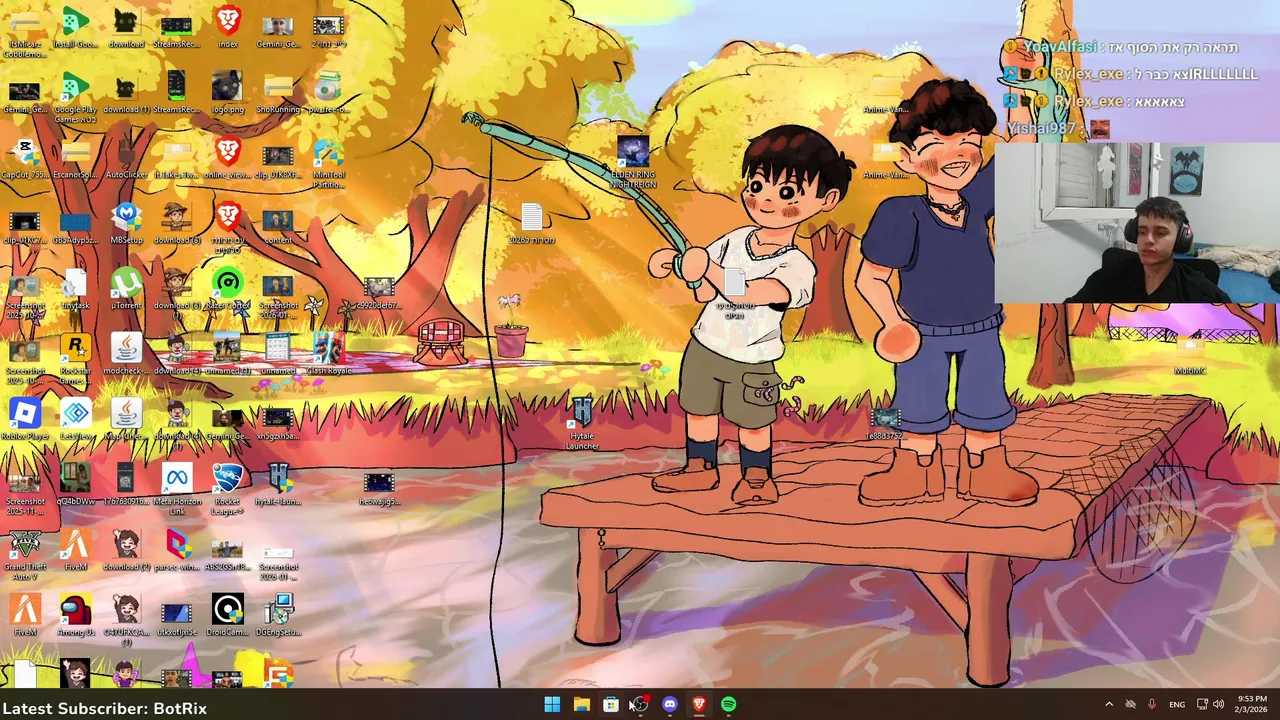The image size is (1280, 720).
Task: Select the It Takes Tw... folder
Action: click(177, 159)
